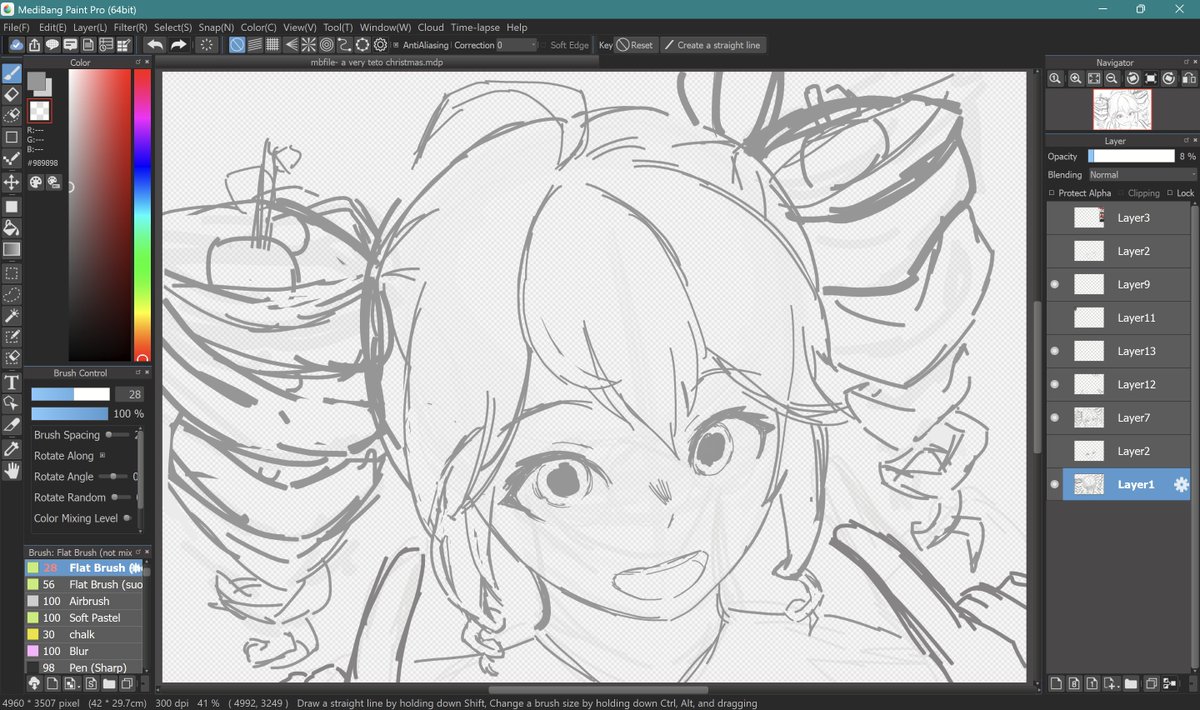Click the fit to window icon in Navigator
1200x710 pixels.
pos(1093,78)
